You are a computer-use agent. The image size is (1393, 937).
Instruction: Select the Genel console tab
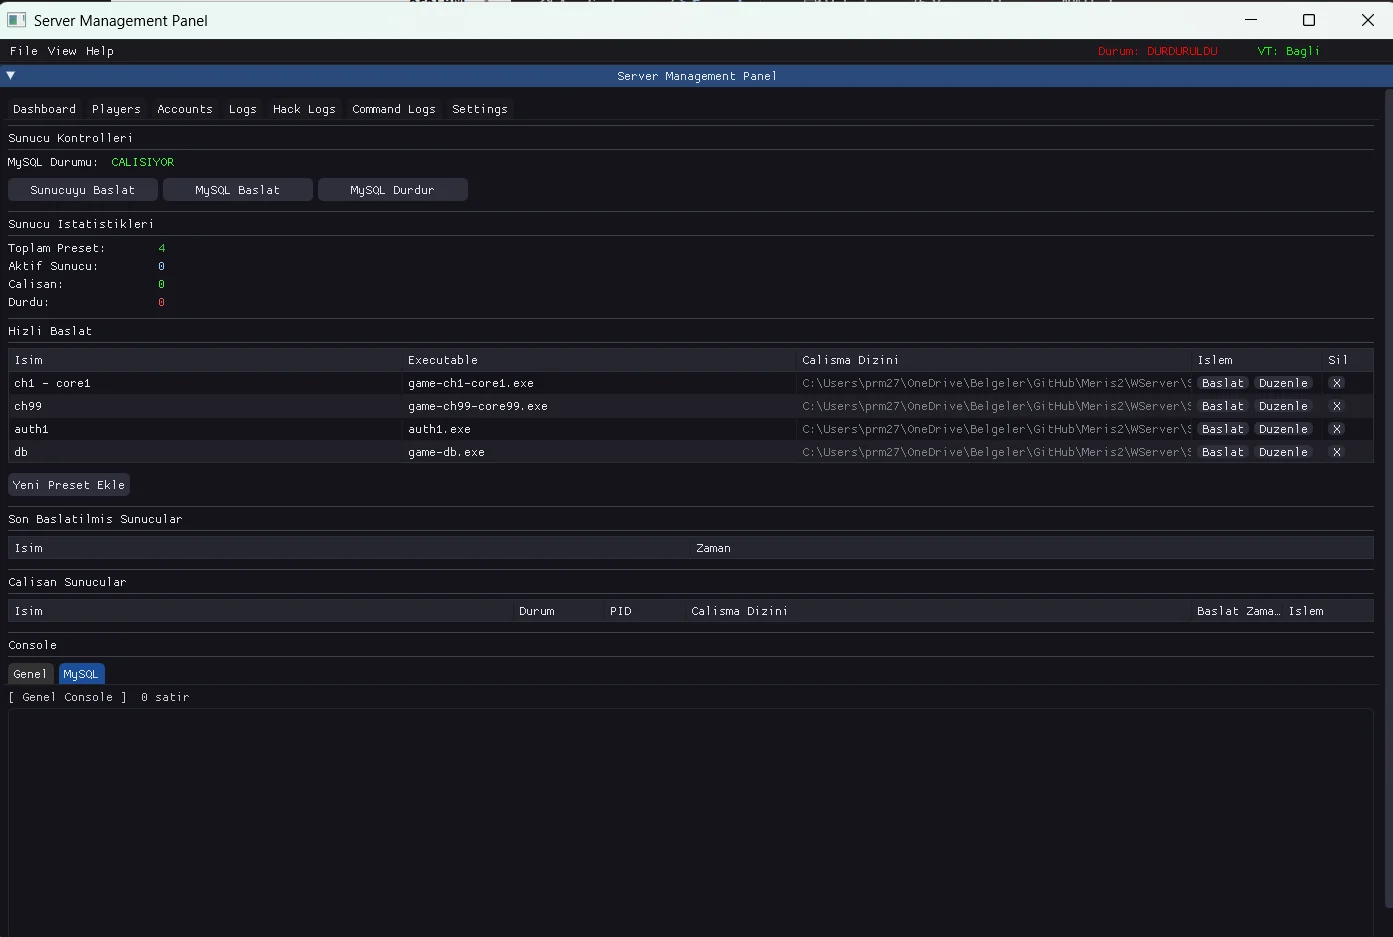[30, 674]
